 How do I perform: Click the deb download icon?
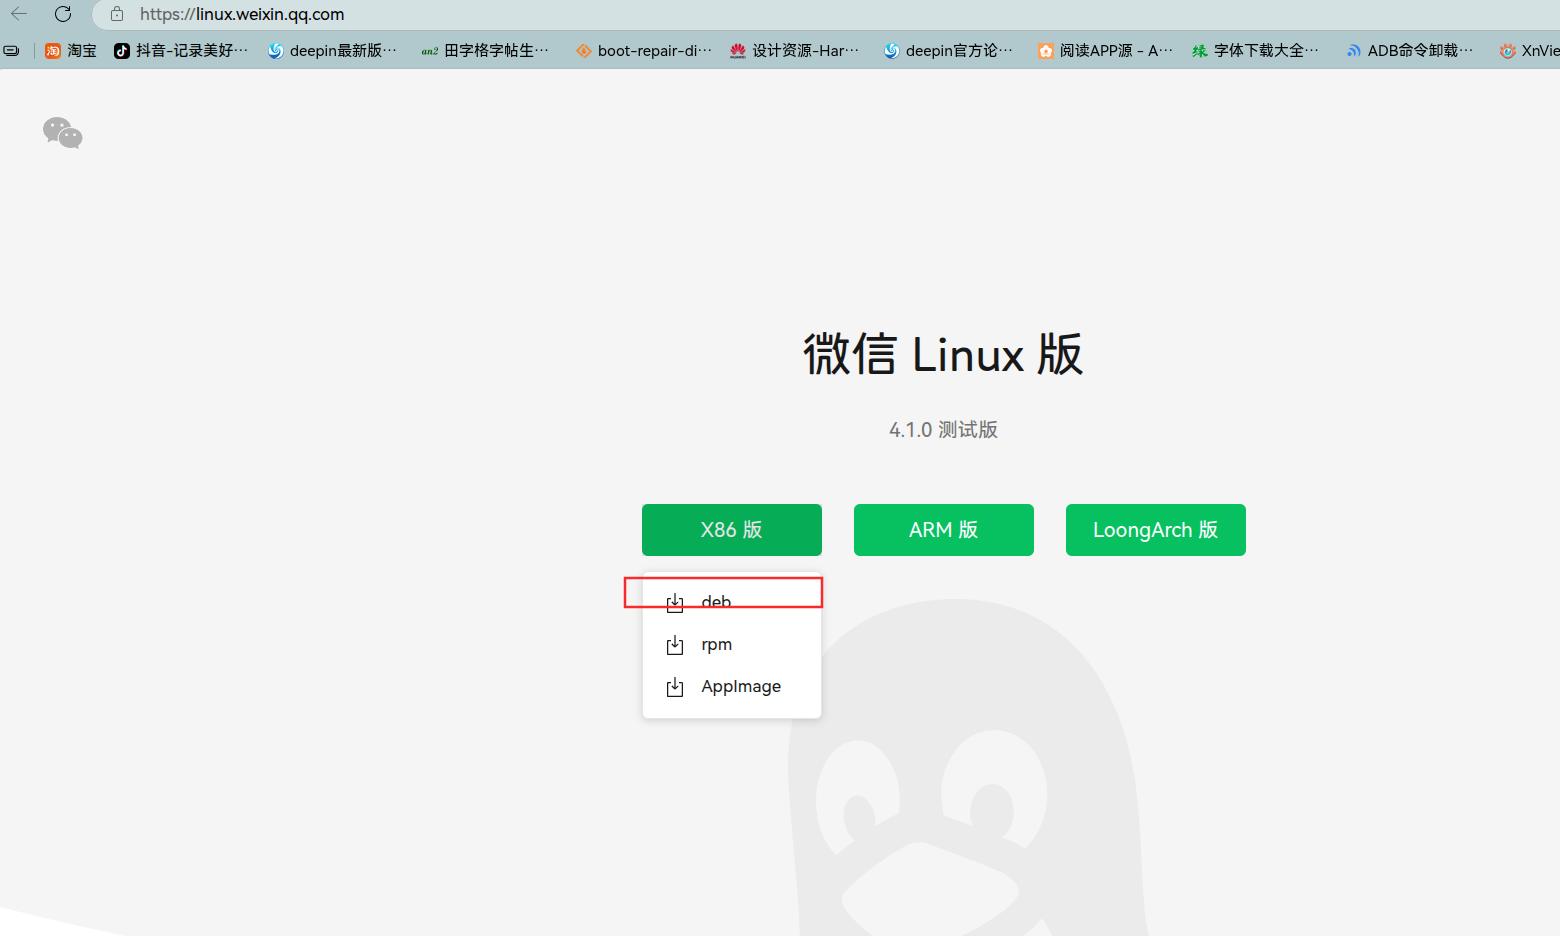click(x=675, y=602)
